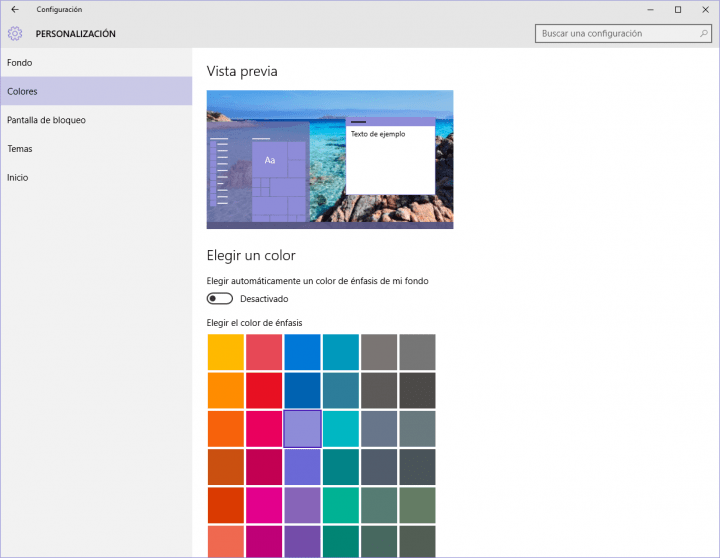This screenshot has width=720, height=558.
Task: Click the 'Texto de ejemplo' sample window text
Action: (x=378, y=134)
